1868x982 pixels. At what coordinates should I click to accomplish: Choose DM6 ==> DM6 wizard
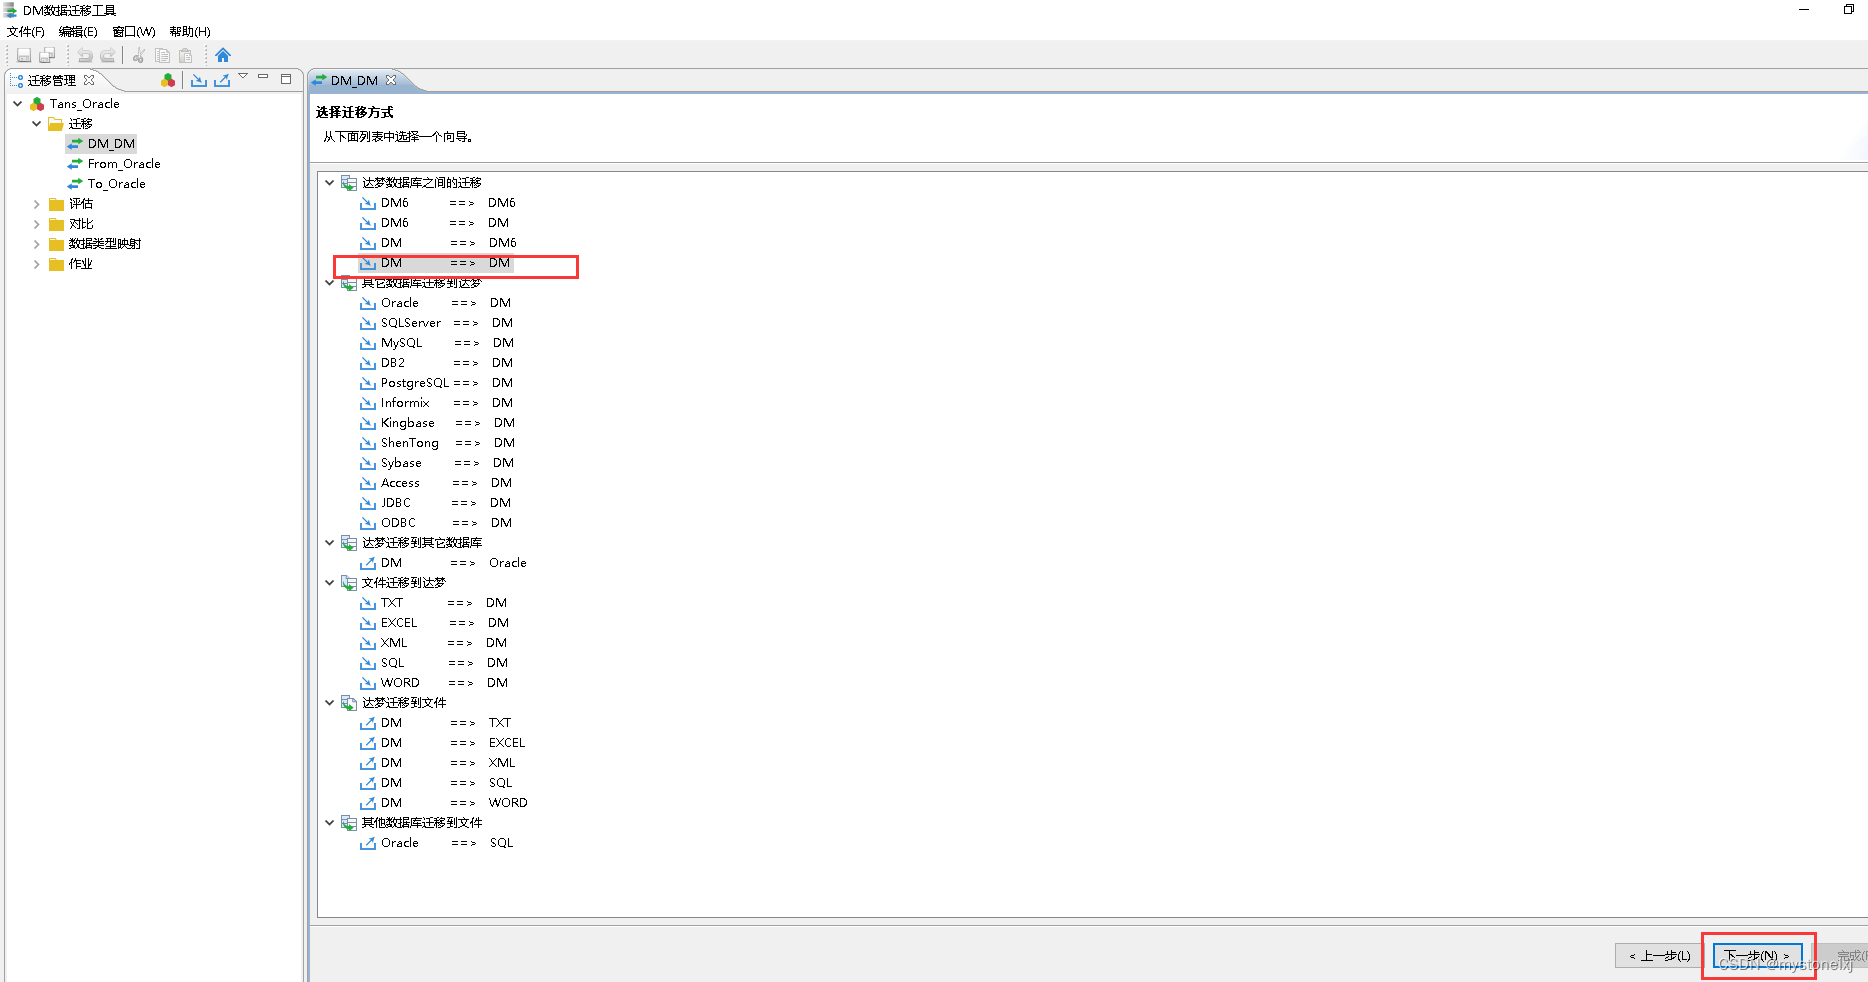(x=438, y=203)
